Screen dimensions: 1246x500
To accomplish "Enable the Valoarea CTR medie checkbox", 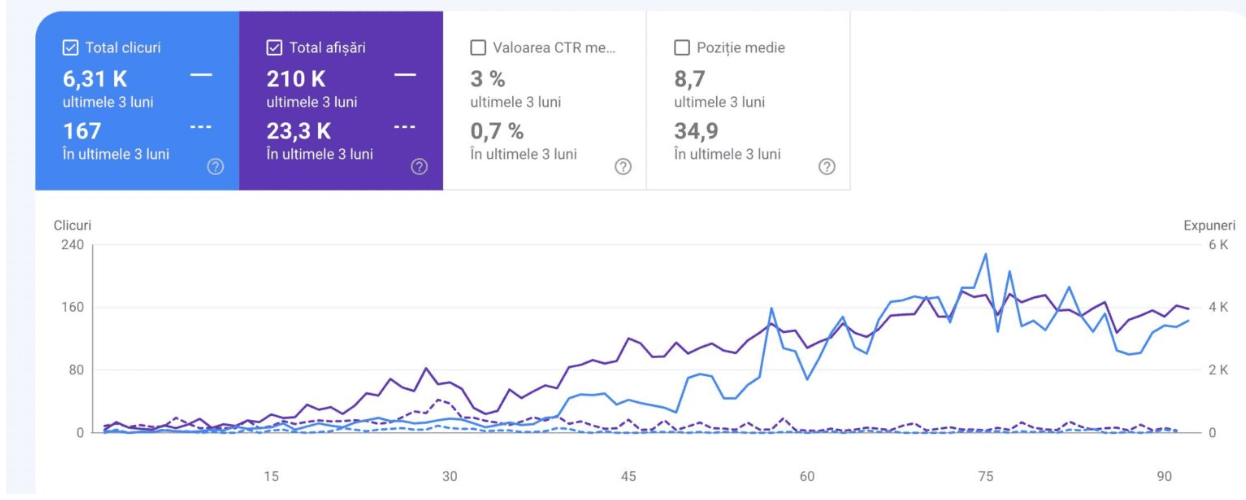I will [477, 47].
